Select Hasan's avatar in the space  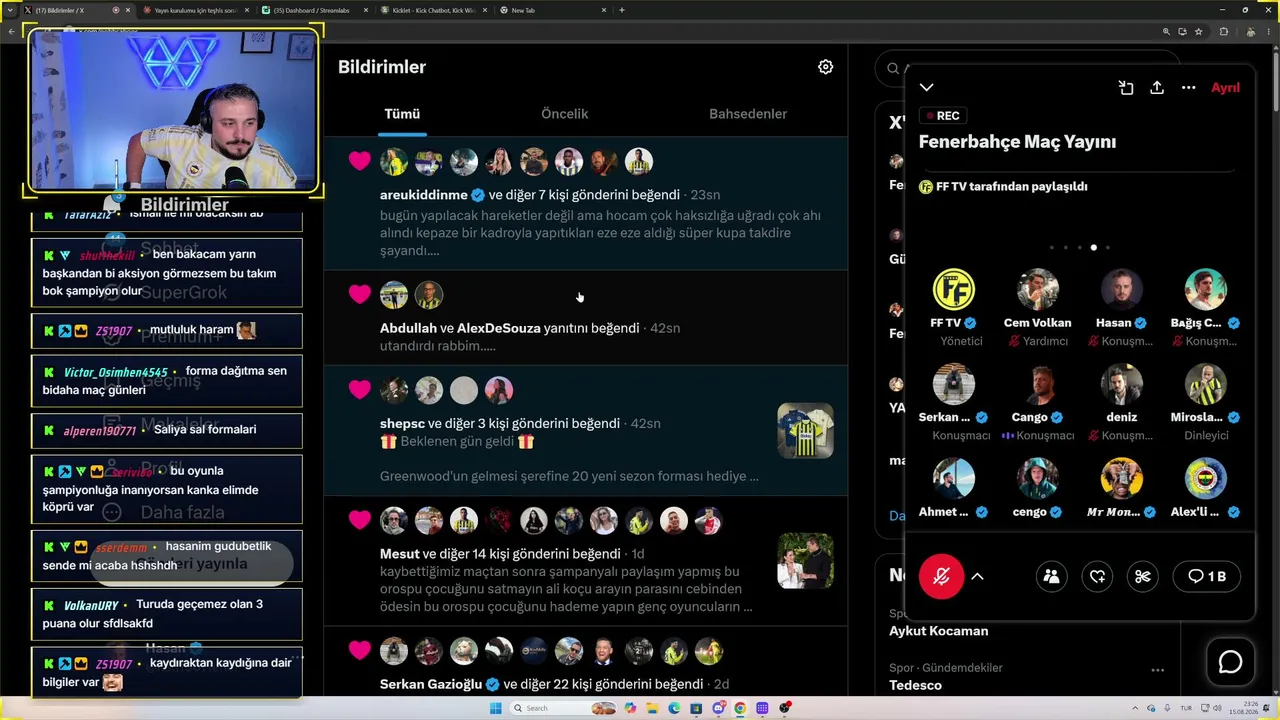coord(1122,290)
